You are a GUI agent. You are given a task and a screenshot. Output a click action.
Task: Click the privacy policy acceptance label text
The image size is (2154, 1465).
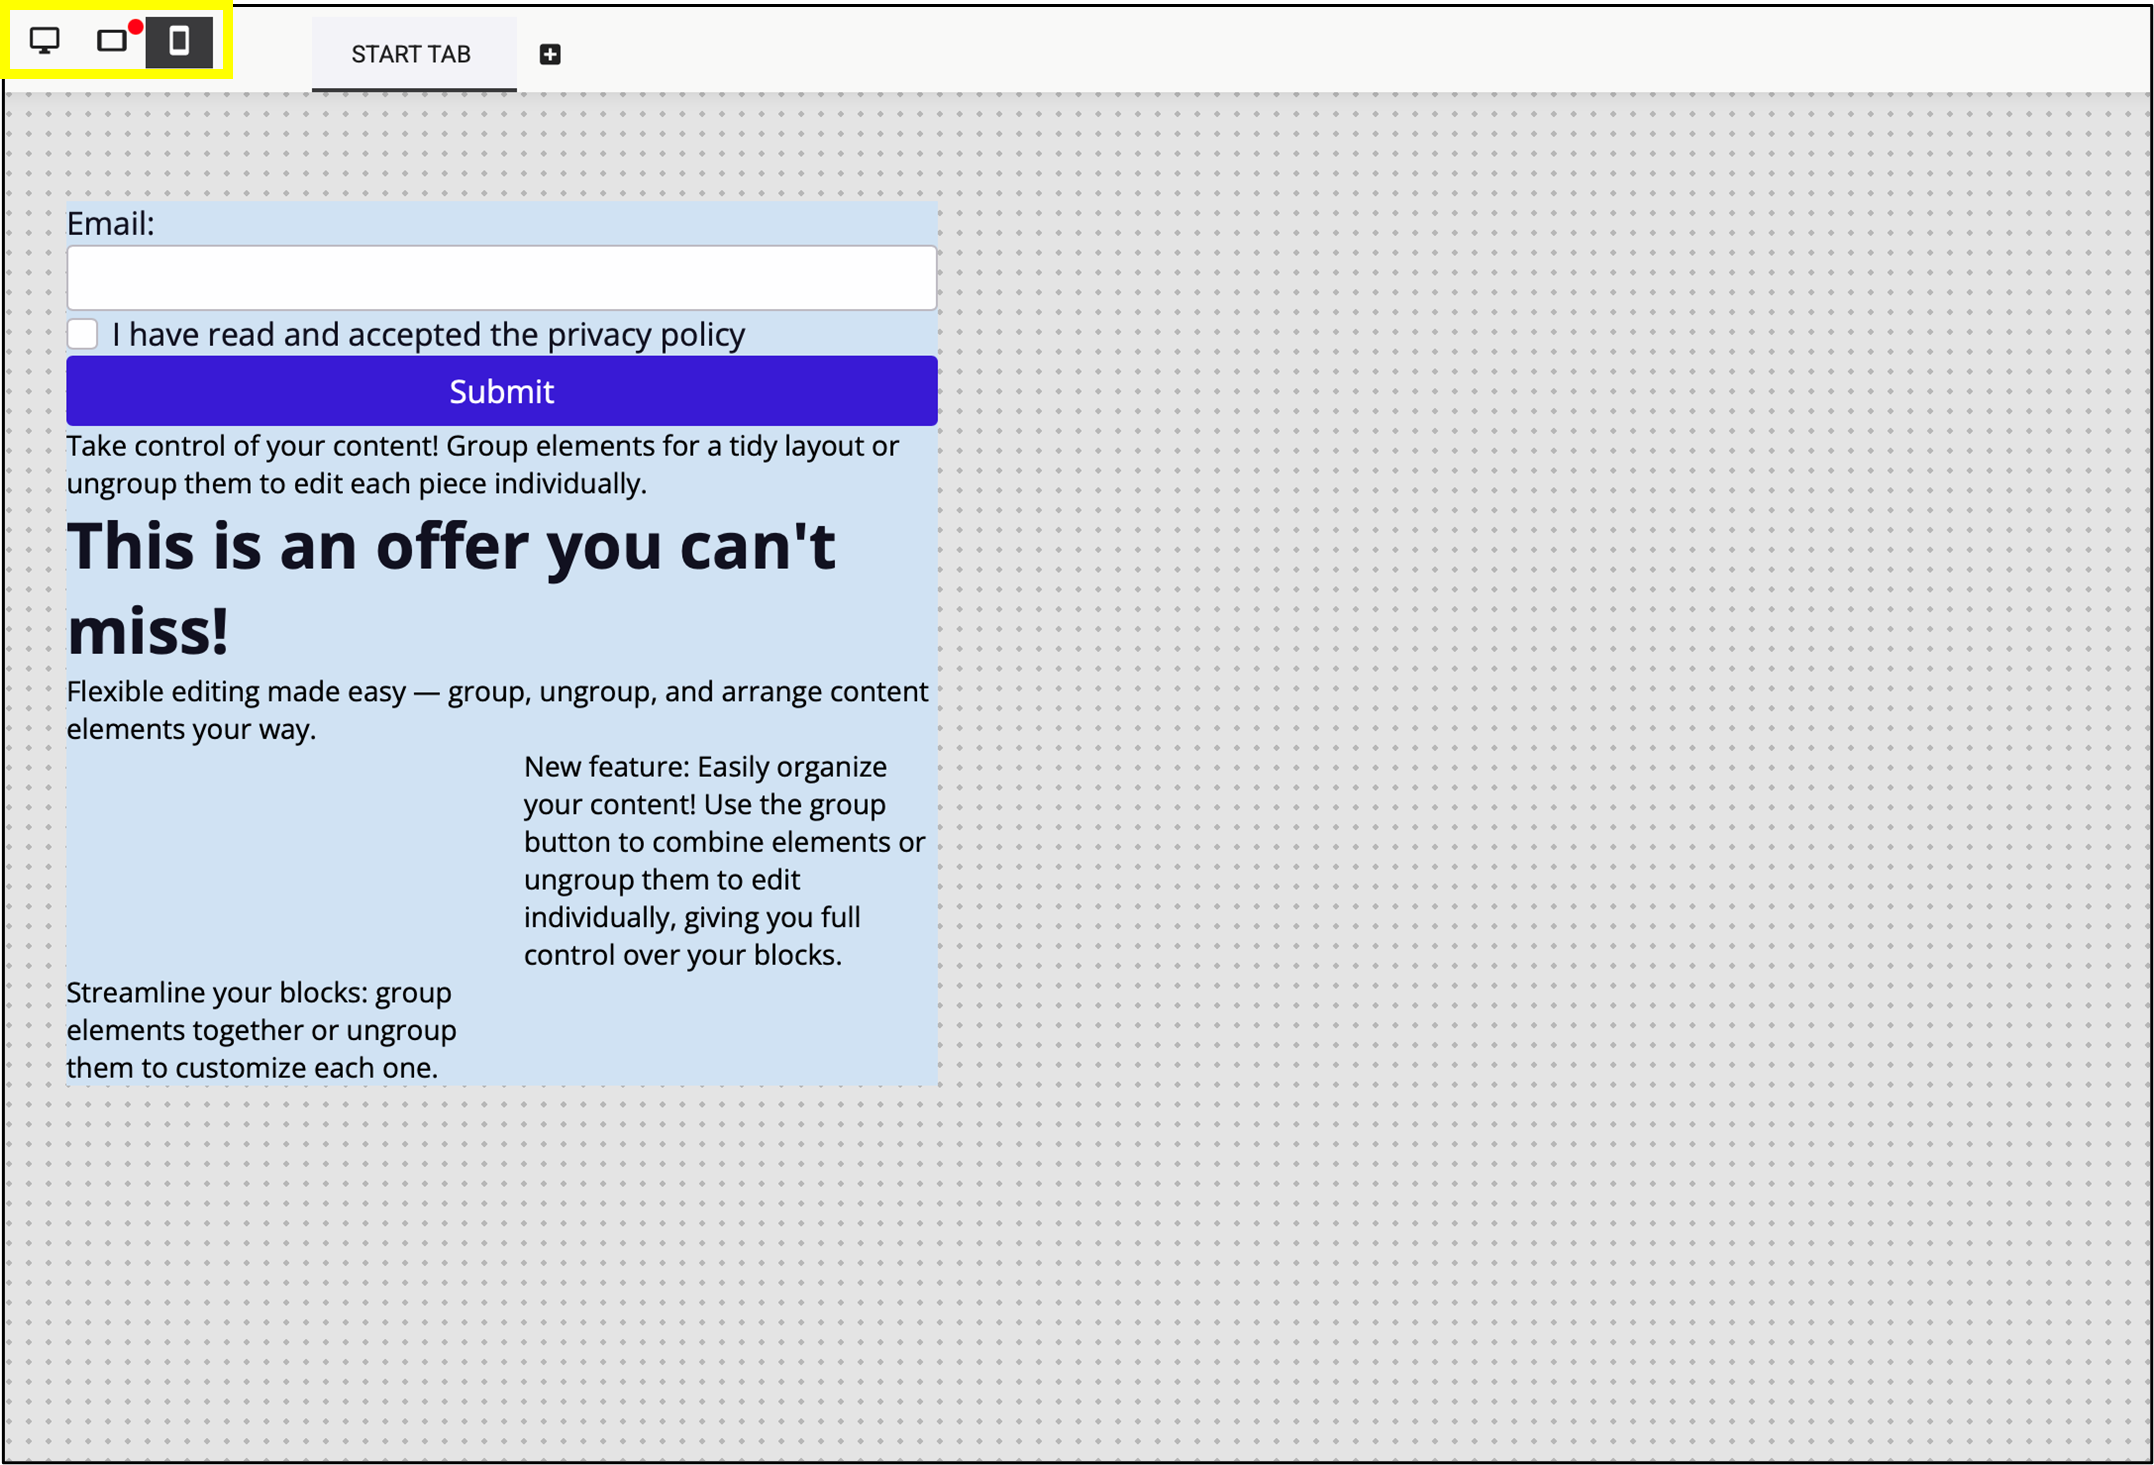tap(428, 334)
